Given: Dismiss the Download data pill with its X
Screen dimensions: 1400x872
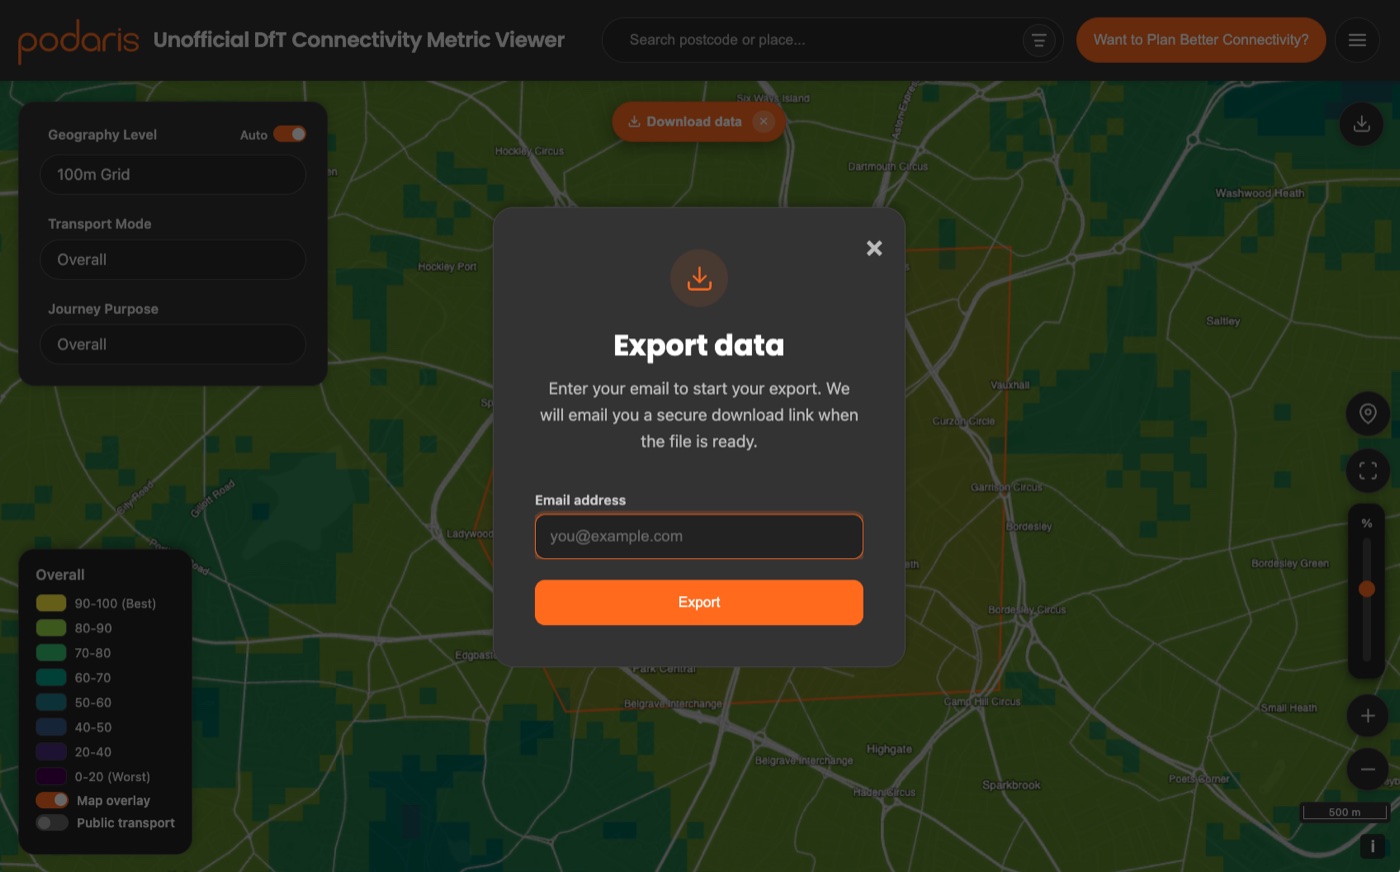Looking at the screenshot, I should [x=763, y=121].
